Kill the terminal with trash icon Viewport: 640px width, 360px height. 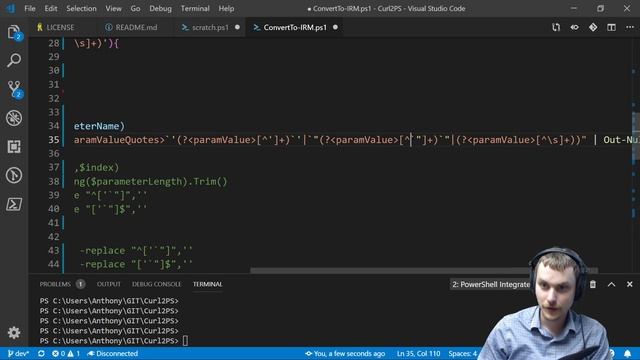click(x=593, y=284)
